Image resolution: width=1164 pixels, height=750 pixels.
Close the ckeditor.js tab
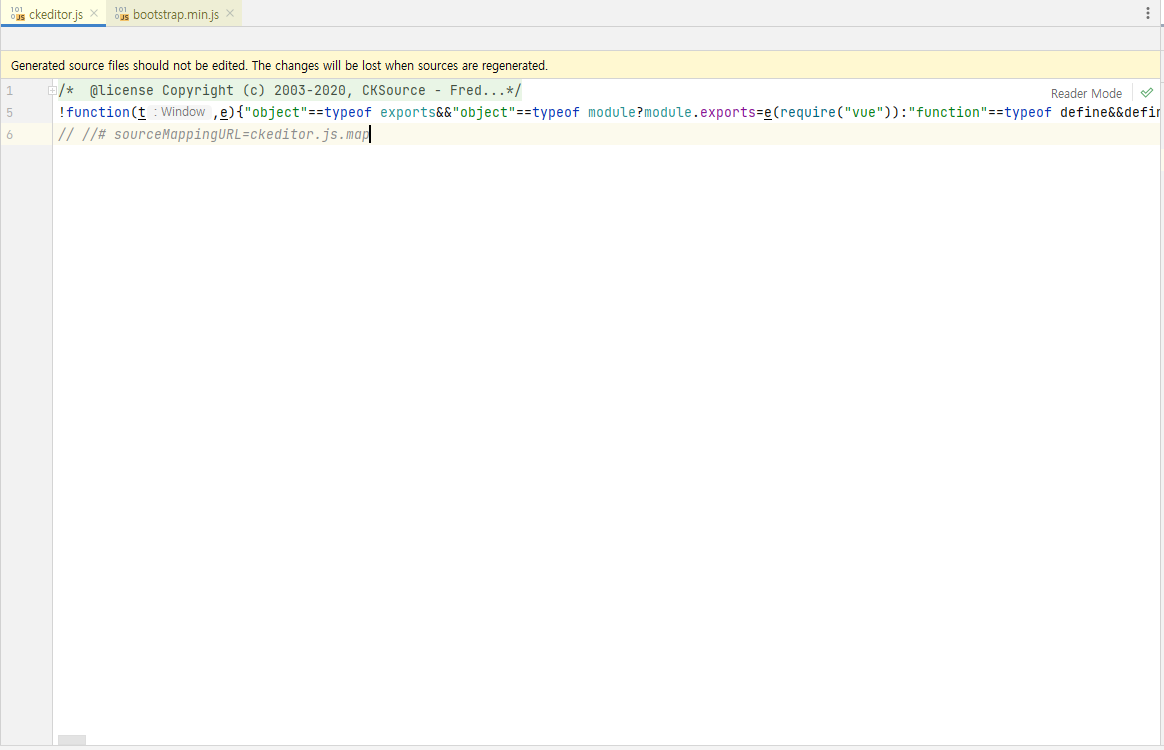[95, 14]
